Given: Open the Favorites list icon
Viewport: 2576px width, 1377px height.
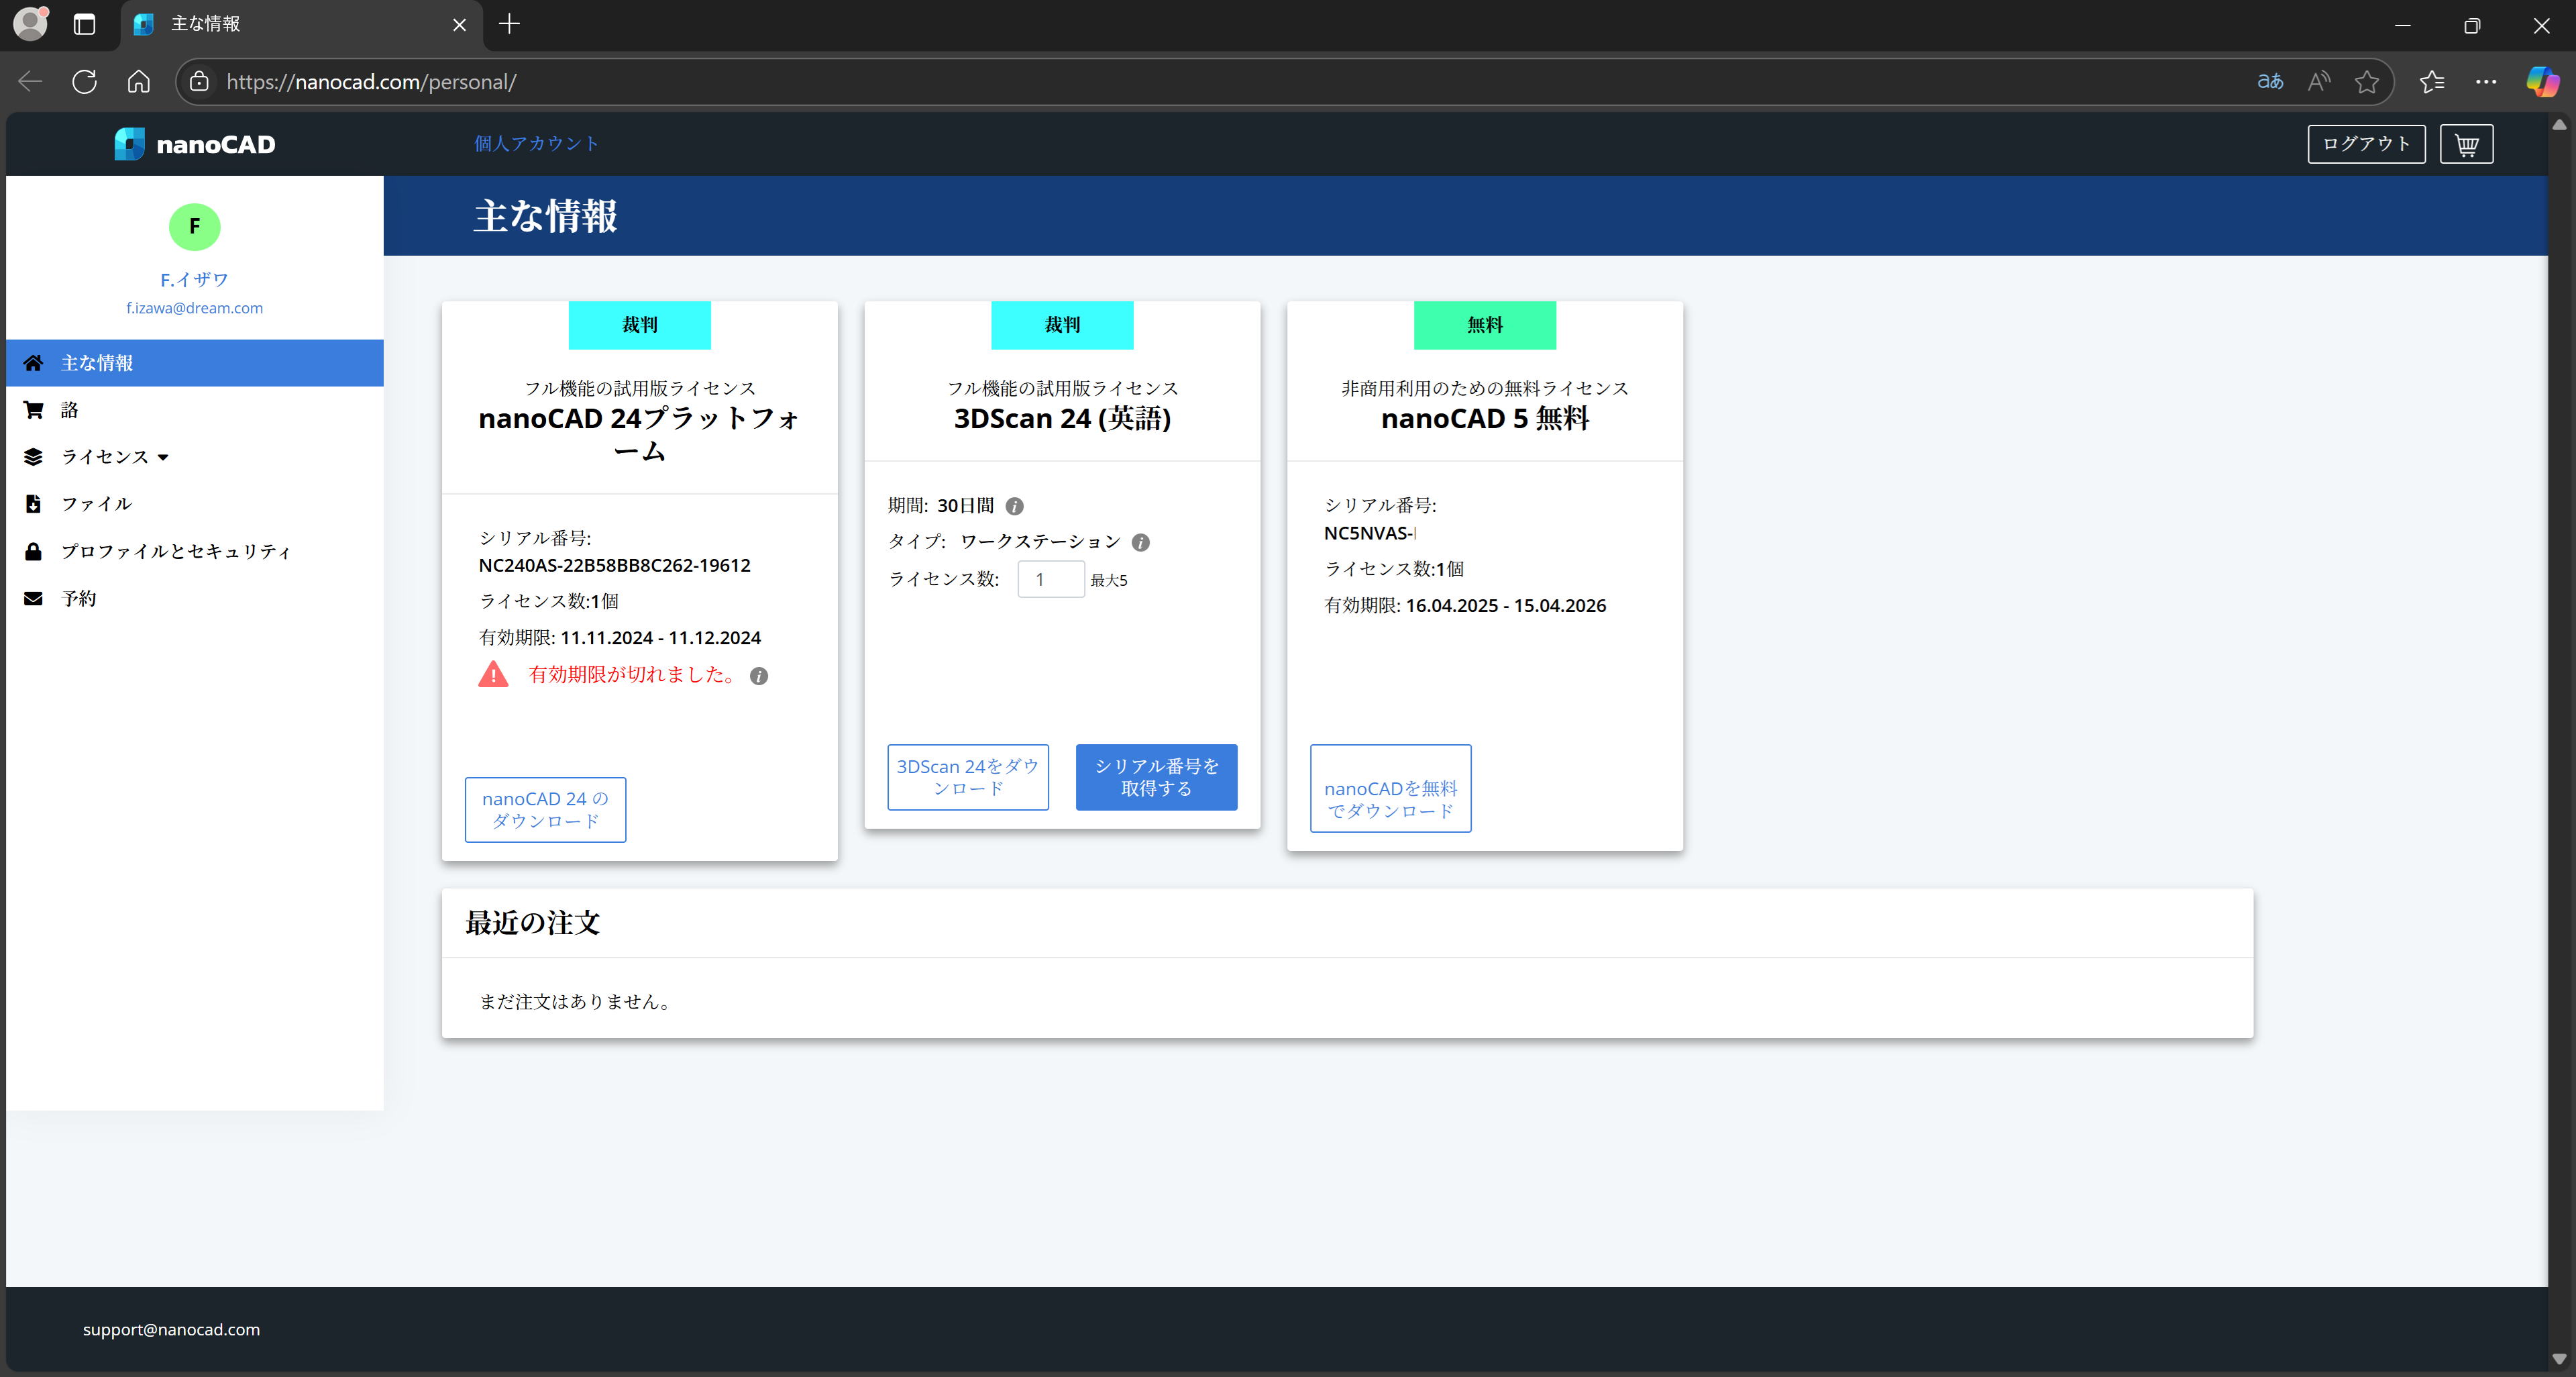Looking at the screenshot, I should coord(2432,82).
